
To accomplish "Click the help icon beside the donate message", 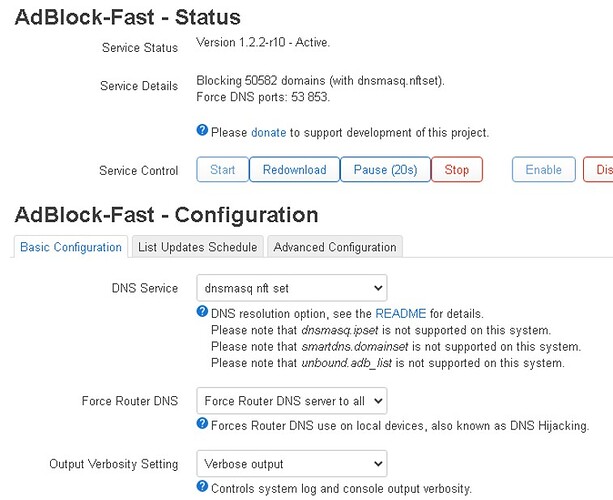I will tap(203, 131).
